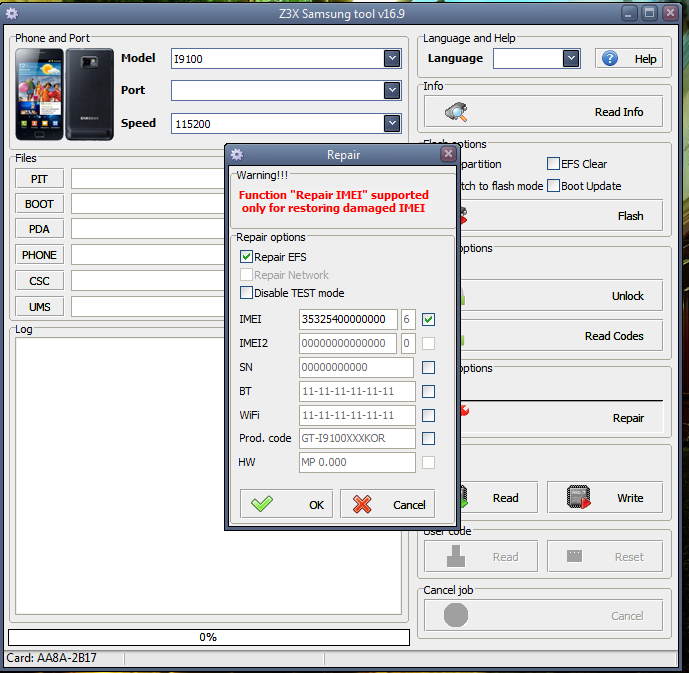Image resolution: width=689 pixels, height=673 pixels.
Task: Click the red X icon on Cancel
Action: click(362, 504)
